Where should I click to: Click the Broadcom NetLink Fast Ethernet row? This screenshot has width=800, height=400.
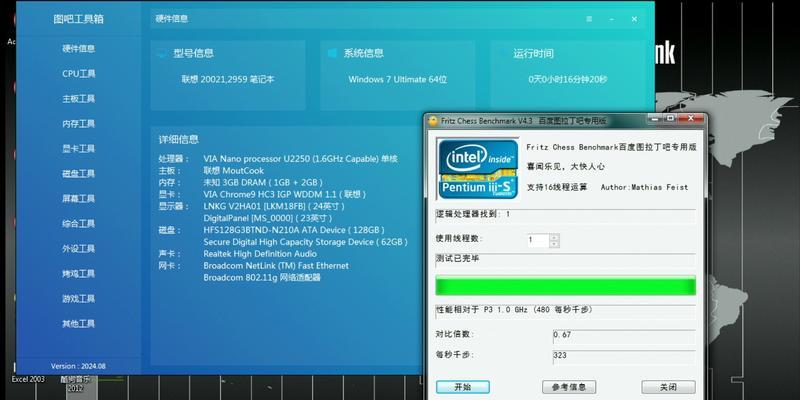click(276, 266)
